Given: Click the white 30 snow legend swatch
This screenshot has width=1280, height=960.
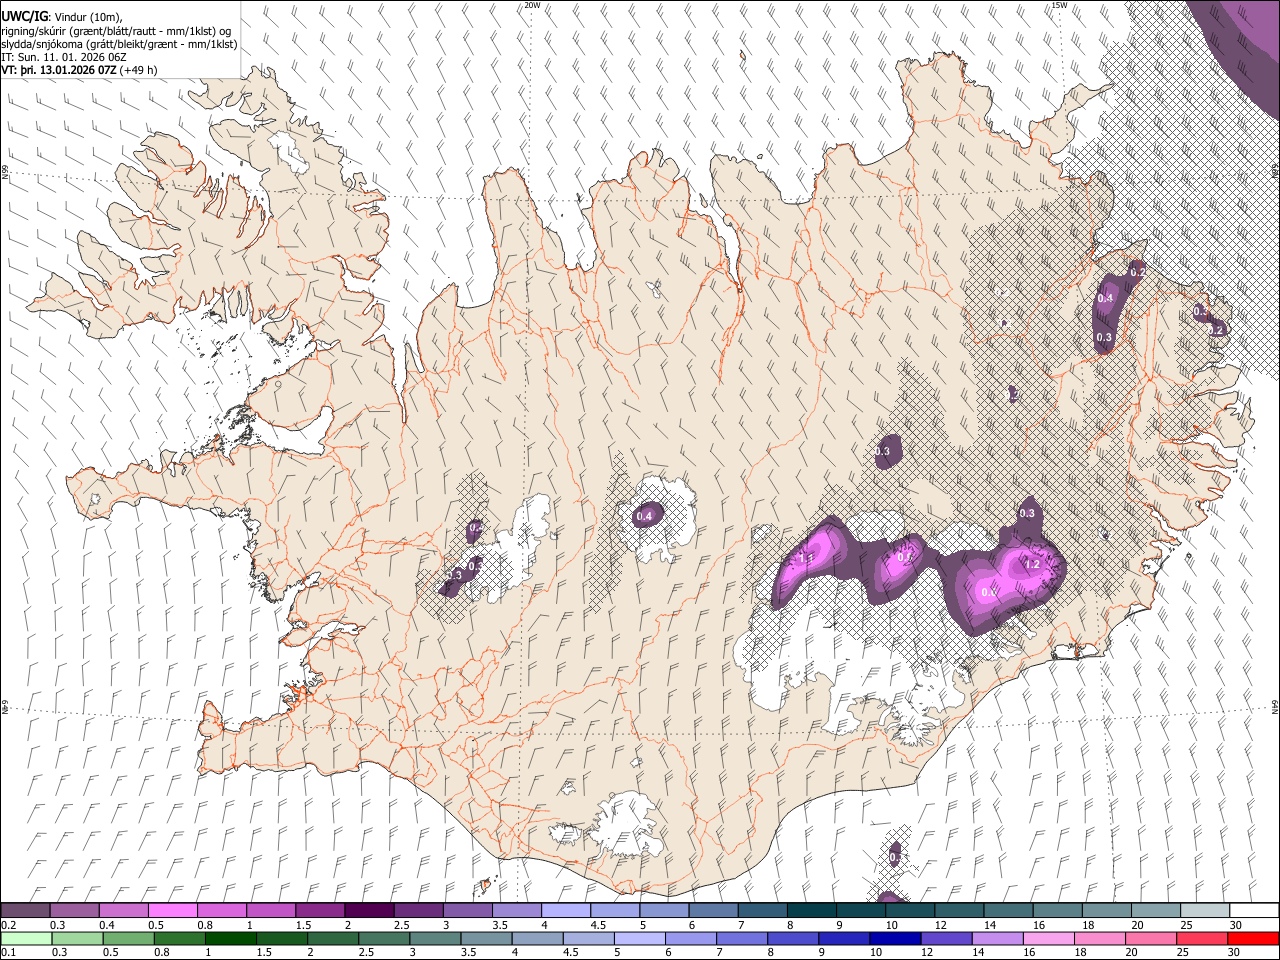Looking at the screenshot, I should click(1253, 910).
